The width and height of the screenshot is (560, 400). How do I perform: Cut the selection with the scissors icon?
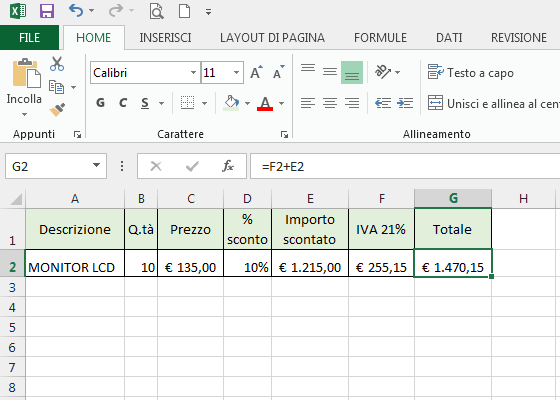[57, 64]
